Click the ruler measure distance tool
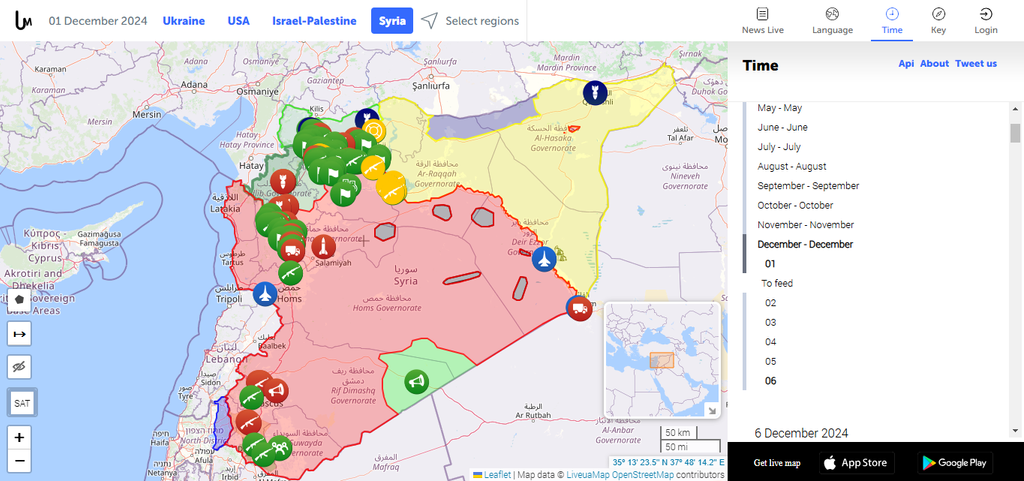The height and width of the screenshot is (481, 1024). [20, 333]
